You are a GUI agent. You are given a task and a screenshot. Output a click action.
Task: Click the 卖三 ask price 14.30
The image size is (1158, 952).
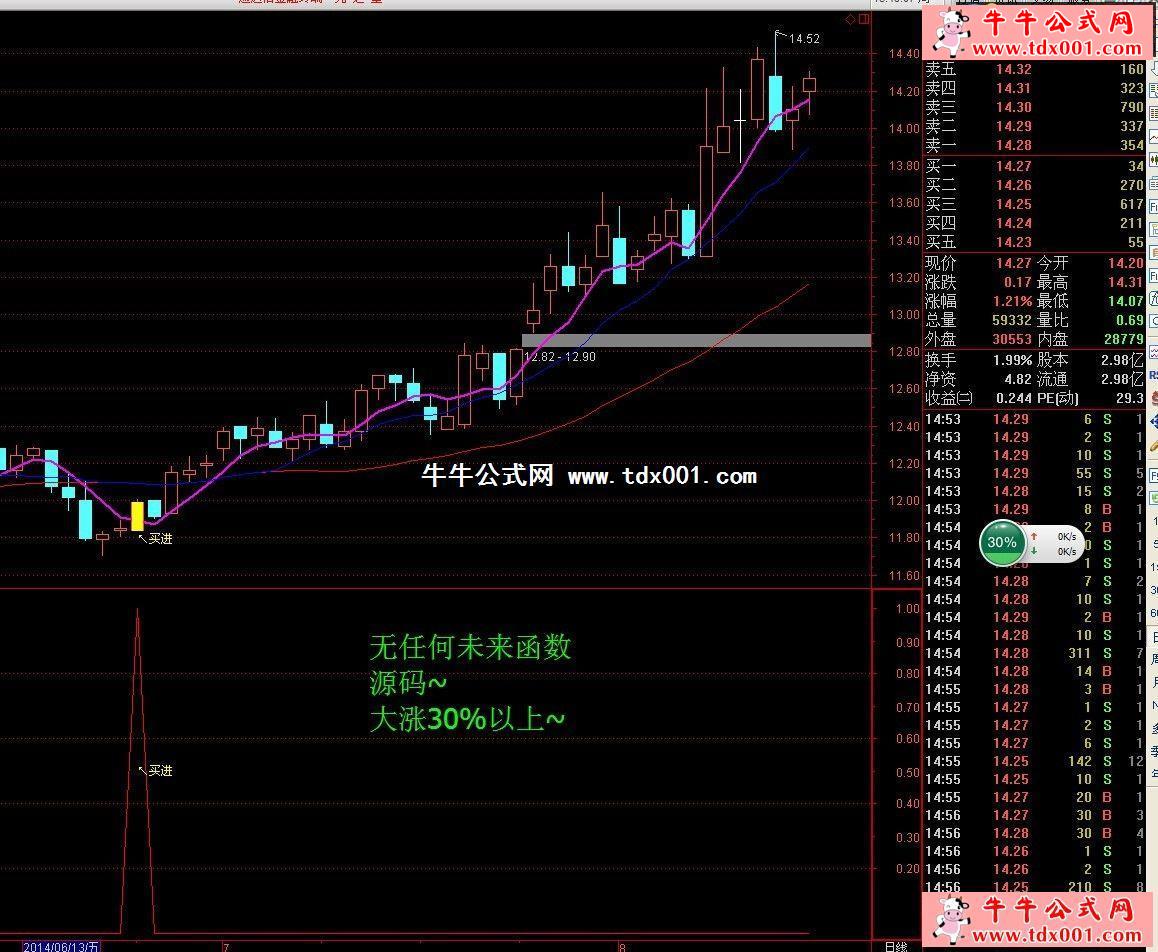click(1013, 107)
